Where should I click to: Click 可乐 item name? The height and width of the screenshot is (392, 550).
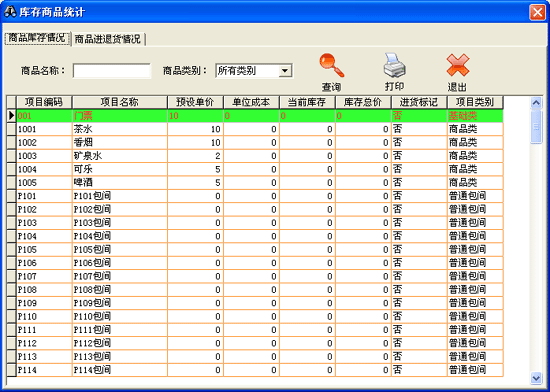120,169
